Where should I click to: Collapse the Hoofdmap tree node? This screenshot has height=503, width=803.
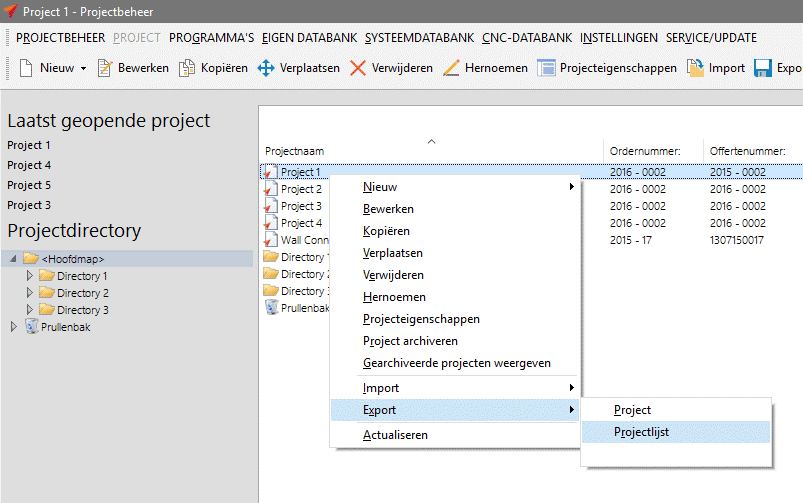click(x=13, y=259)
